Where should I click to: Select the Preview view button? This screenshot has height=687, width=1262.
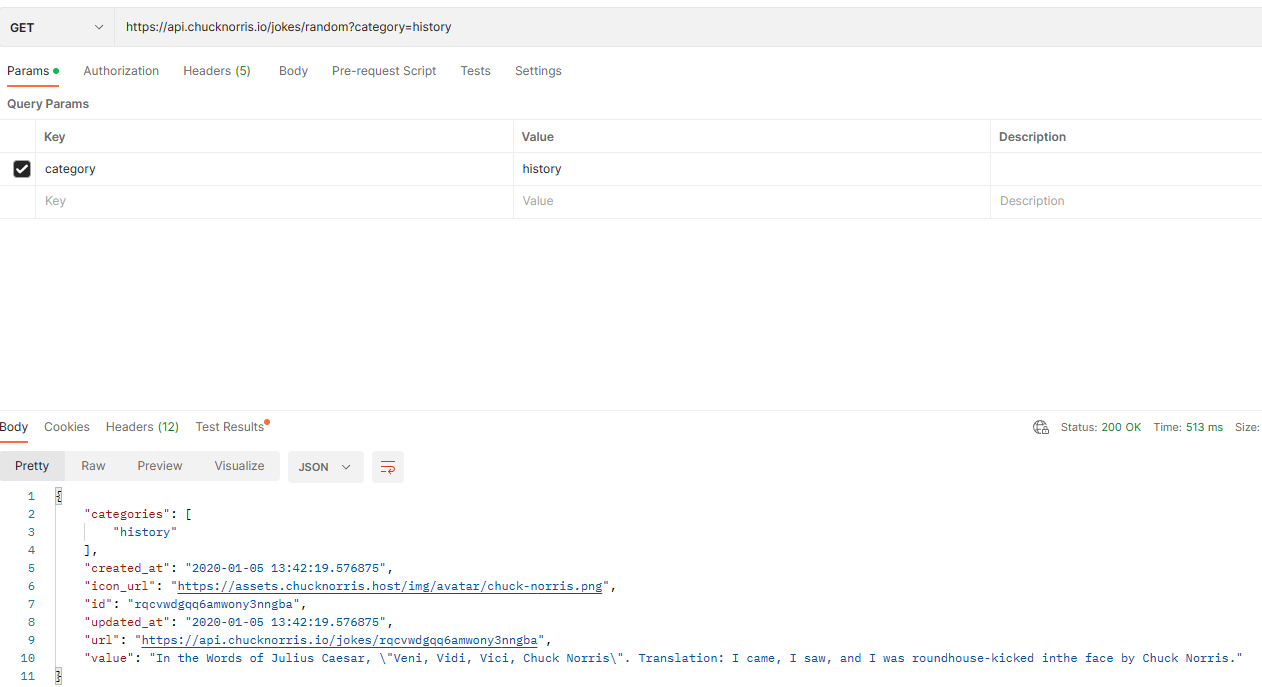click(160, 466)
